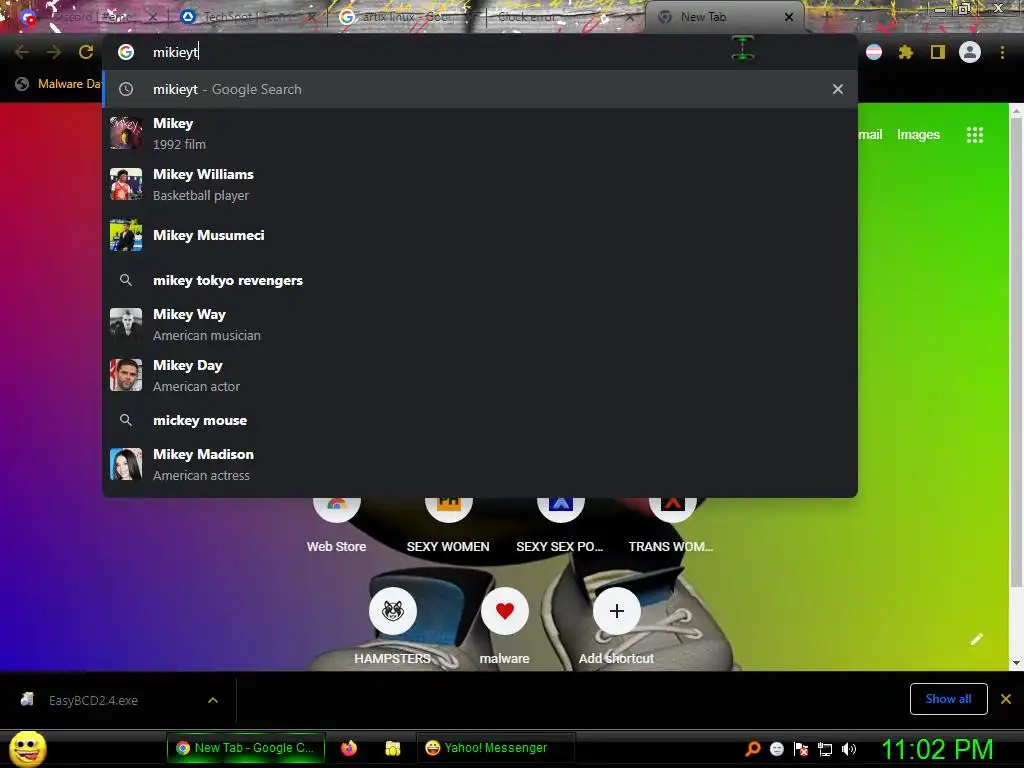Switch to Chrome New Tab taskbar button
1024x768 pixels.
click(x=246, y=748)
